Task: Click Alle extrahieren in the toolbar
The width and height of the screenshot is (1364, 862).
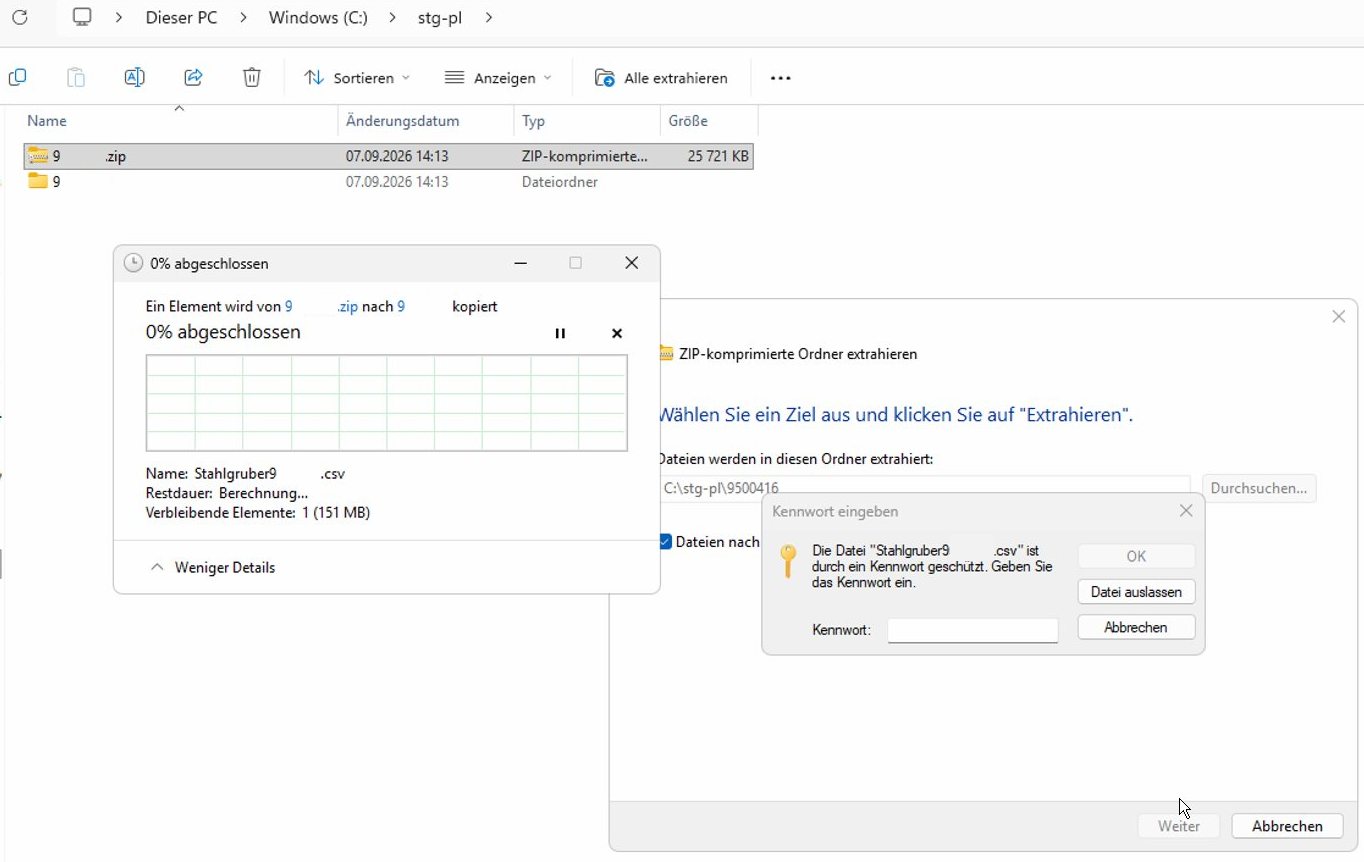Action: (662, 77)
